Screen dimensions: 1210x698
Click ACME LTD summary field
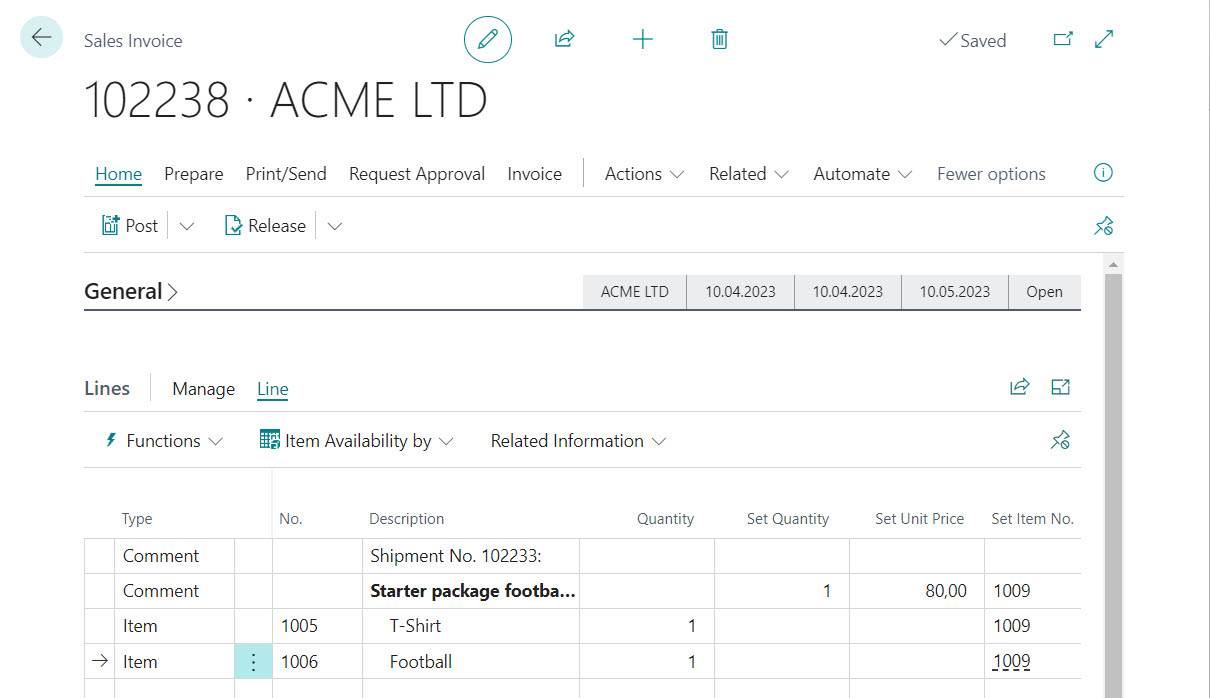tap(635, 292)
